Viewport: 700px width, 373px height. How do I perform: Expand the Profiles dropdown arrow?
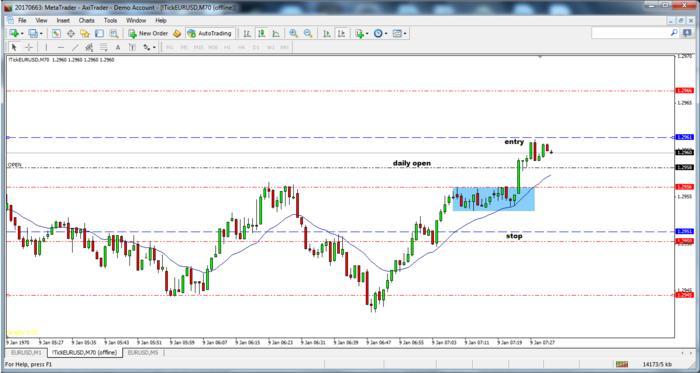point(41,33)
